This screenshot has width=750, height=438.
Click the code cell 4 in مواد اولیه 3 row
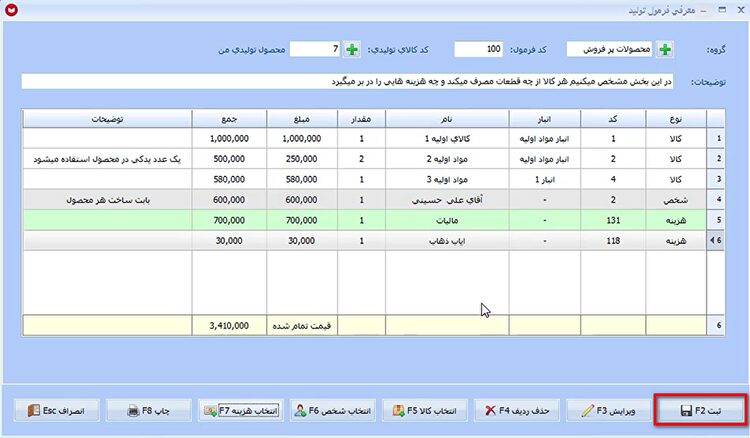point(613,179)
